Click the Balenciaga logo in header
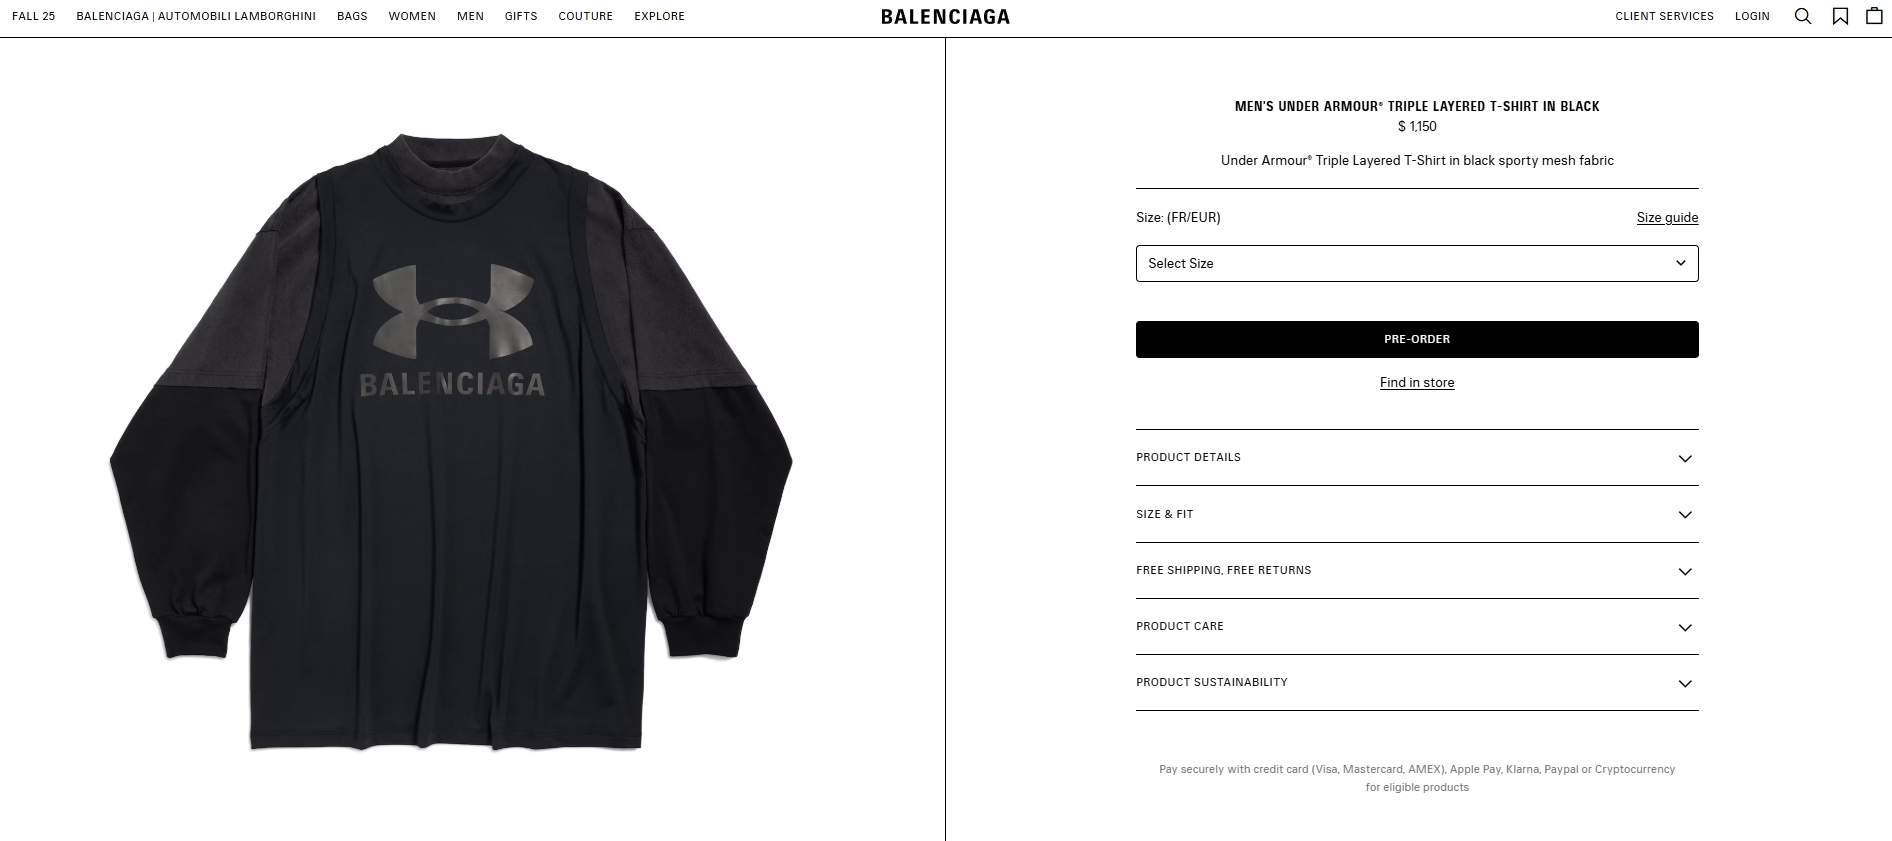 point(945,16)
